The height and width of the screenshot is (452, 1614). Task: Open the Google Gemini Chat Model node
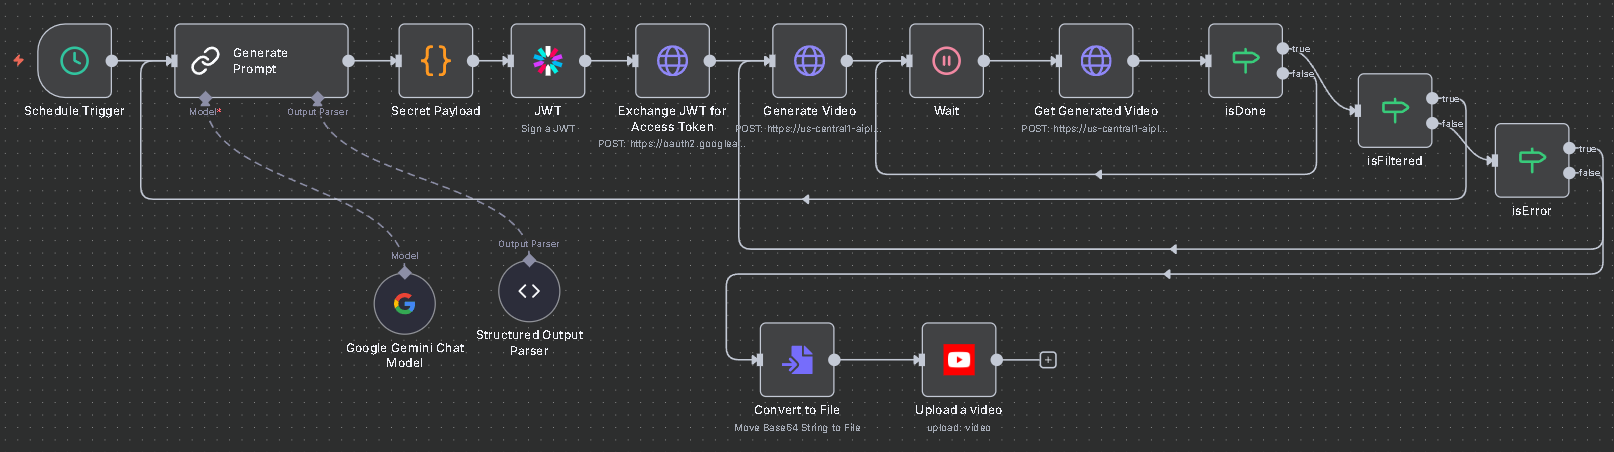point(404,304)
